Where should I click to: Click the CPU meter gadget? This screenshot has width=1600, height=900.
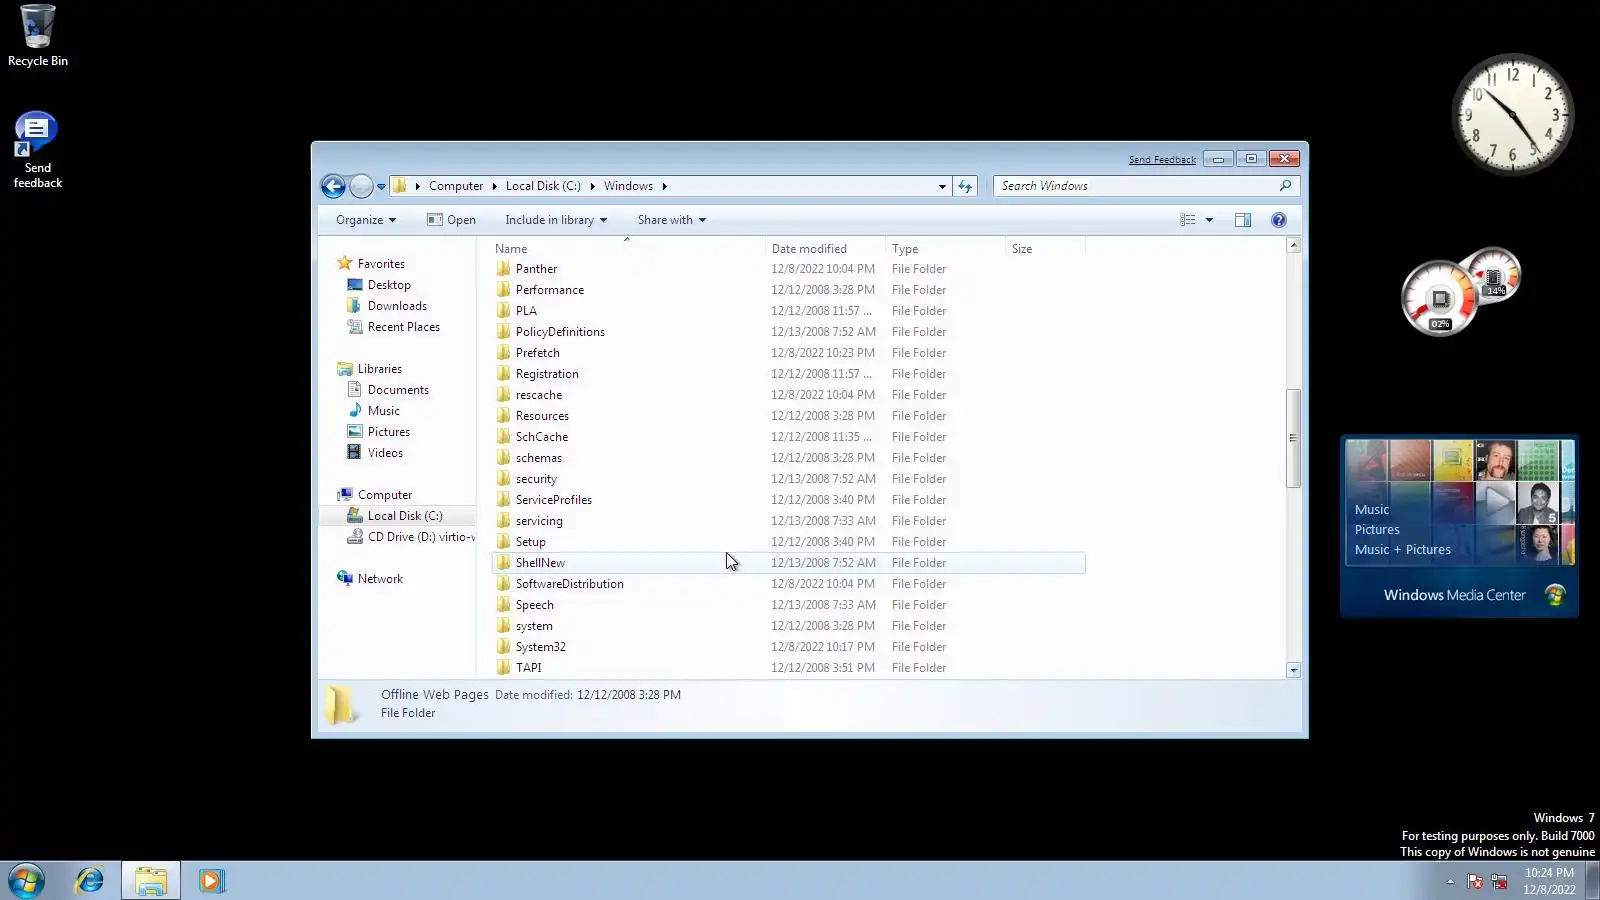[1439, 298]
